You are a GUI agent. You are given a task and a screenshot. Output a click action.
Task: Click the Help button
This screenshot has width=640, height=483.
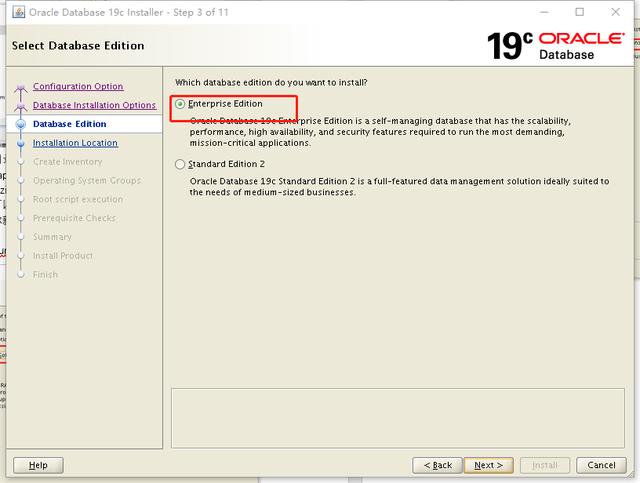point(38,465)
